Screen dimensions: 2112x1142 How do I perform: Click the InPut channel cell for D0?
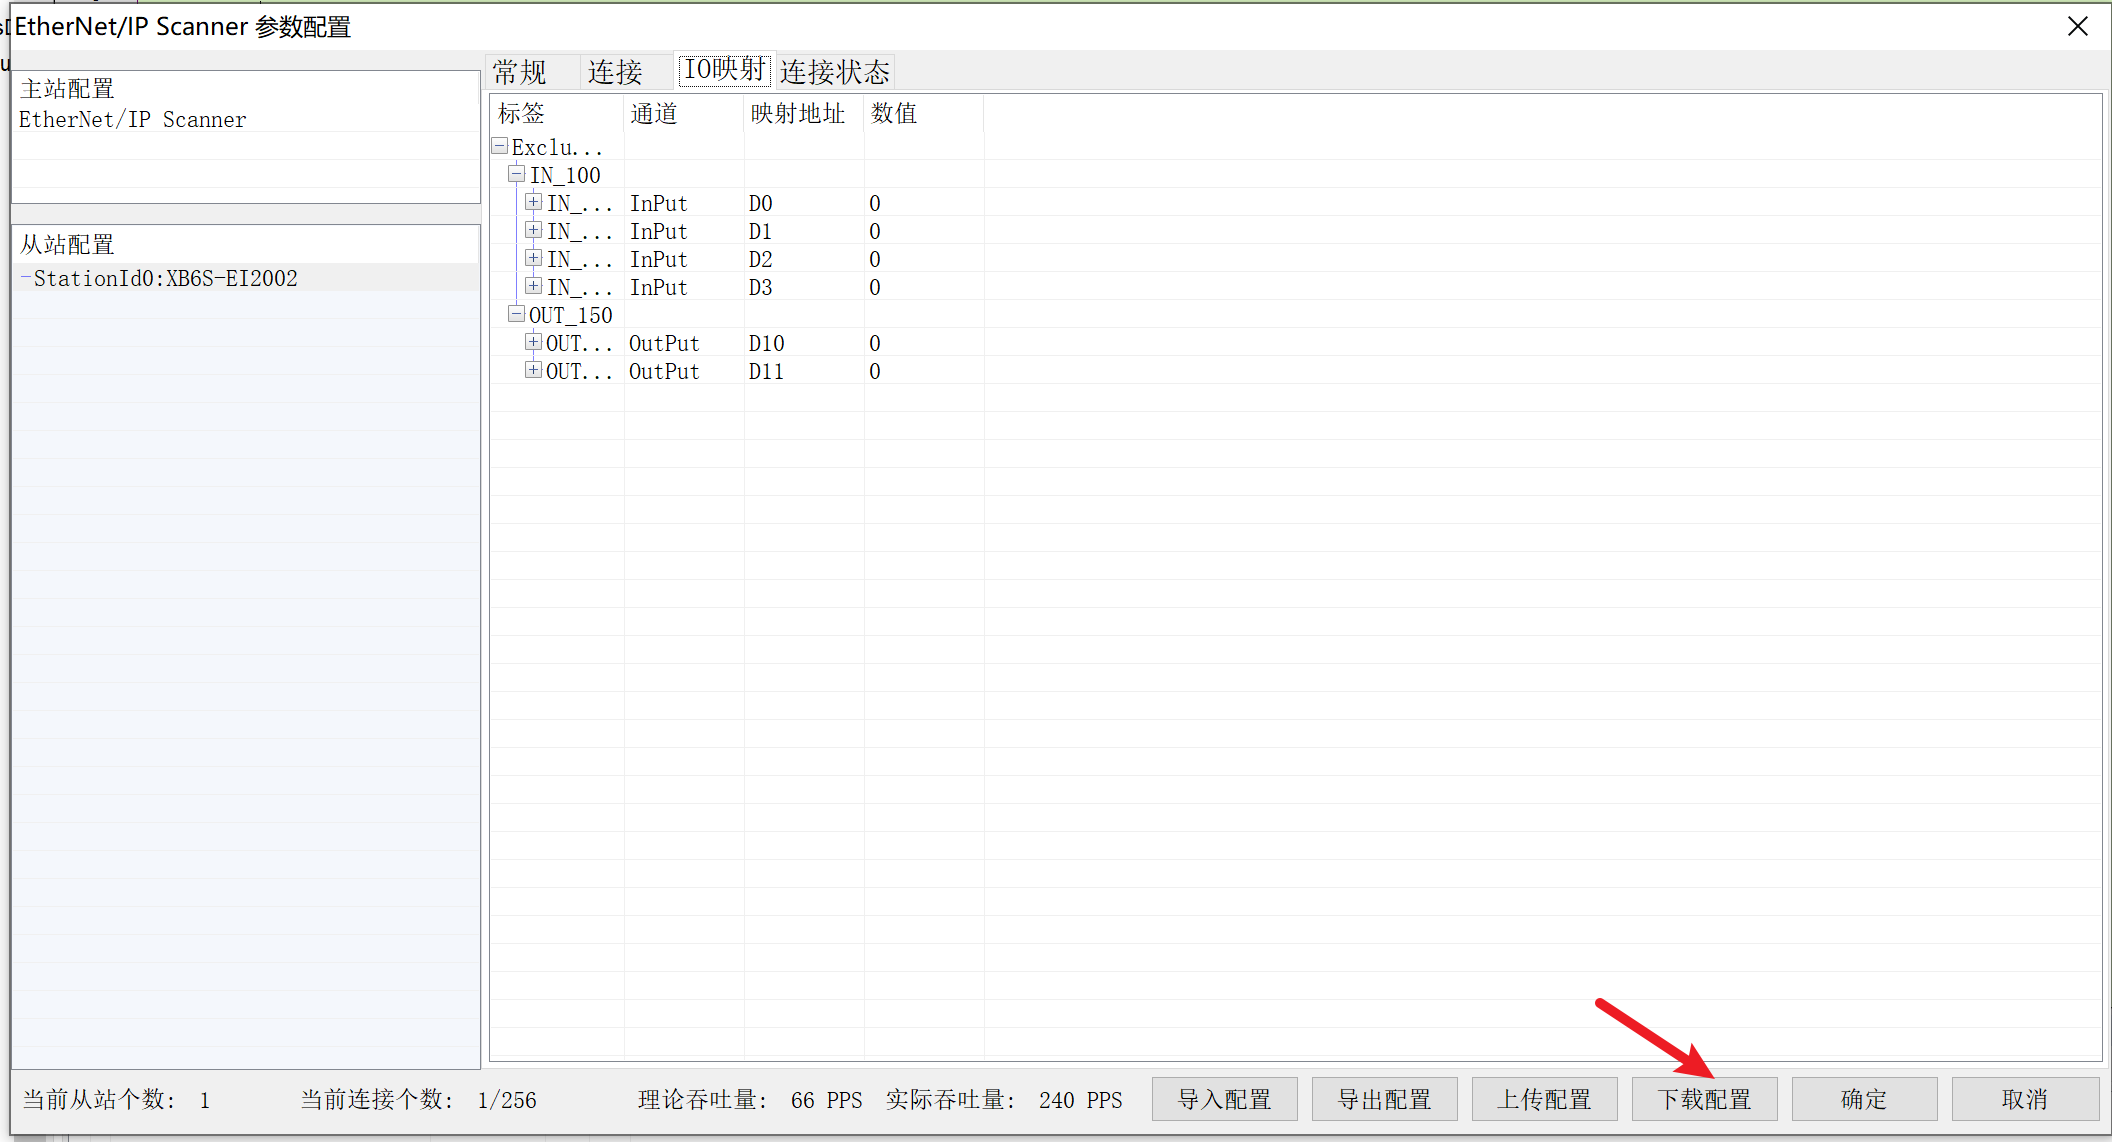(x=659, y=203)
